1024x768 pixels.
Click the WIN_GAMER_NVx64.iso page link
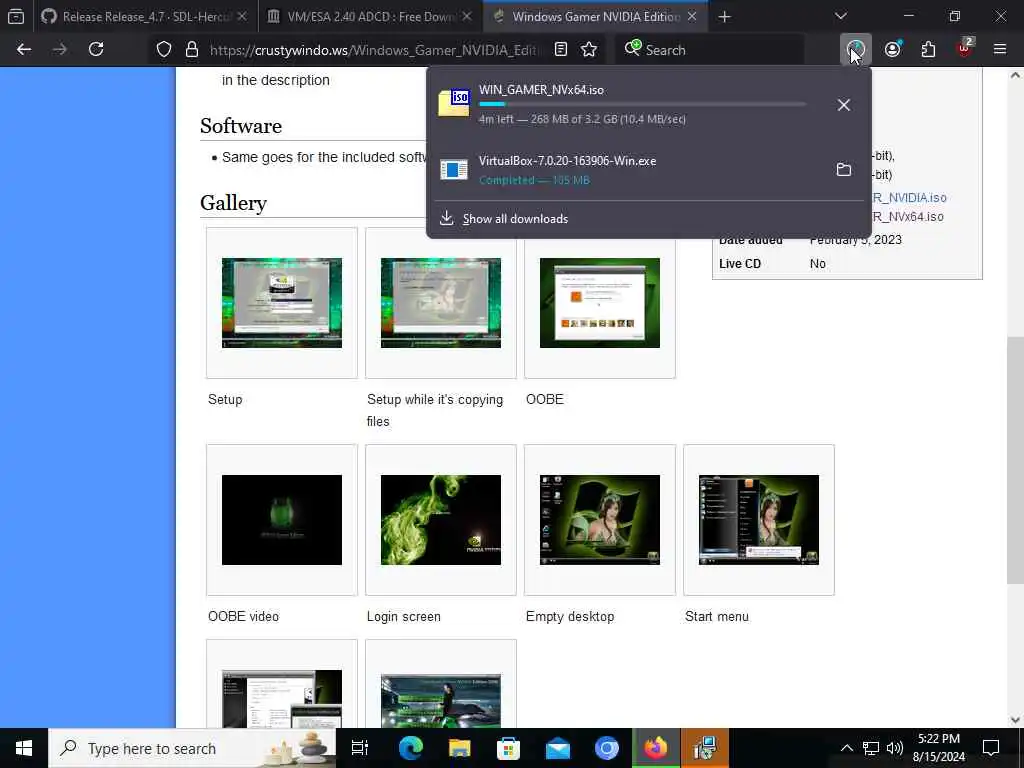[x=908, y=217]
